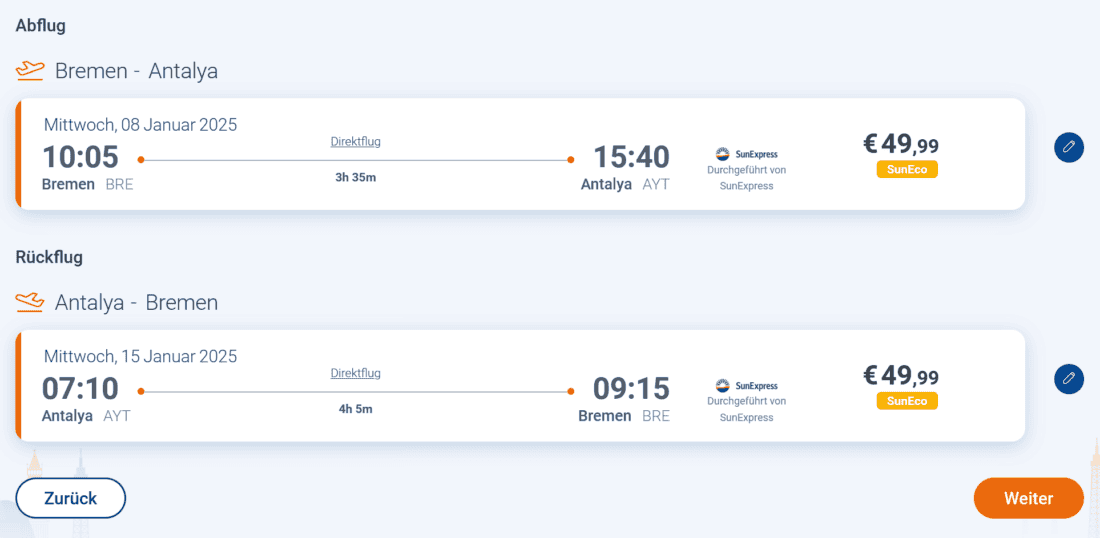Click the SunExpress logo on outbound flight

tap(746, 154)
